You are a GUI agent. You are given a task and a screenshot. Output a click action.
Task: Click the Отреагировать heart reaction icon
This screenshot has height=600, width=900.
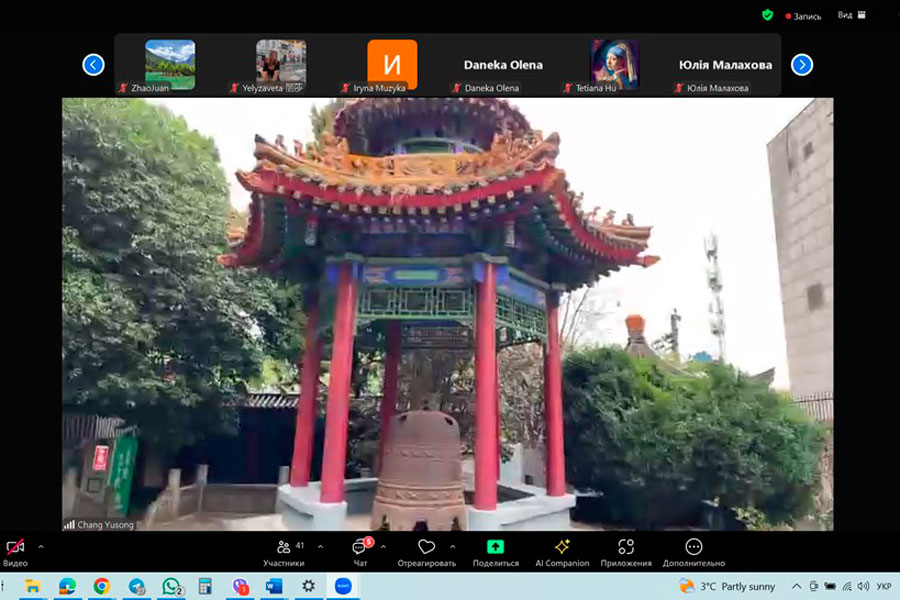coord(426,548)
